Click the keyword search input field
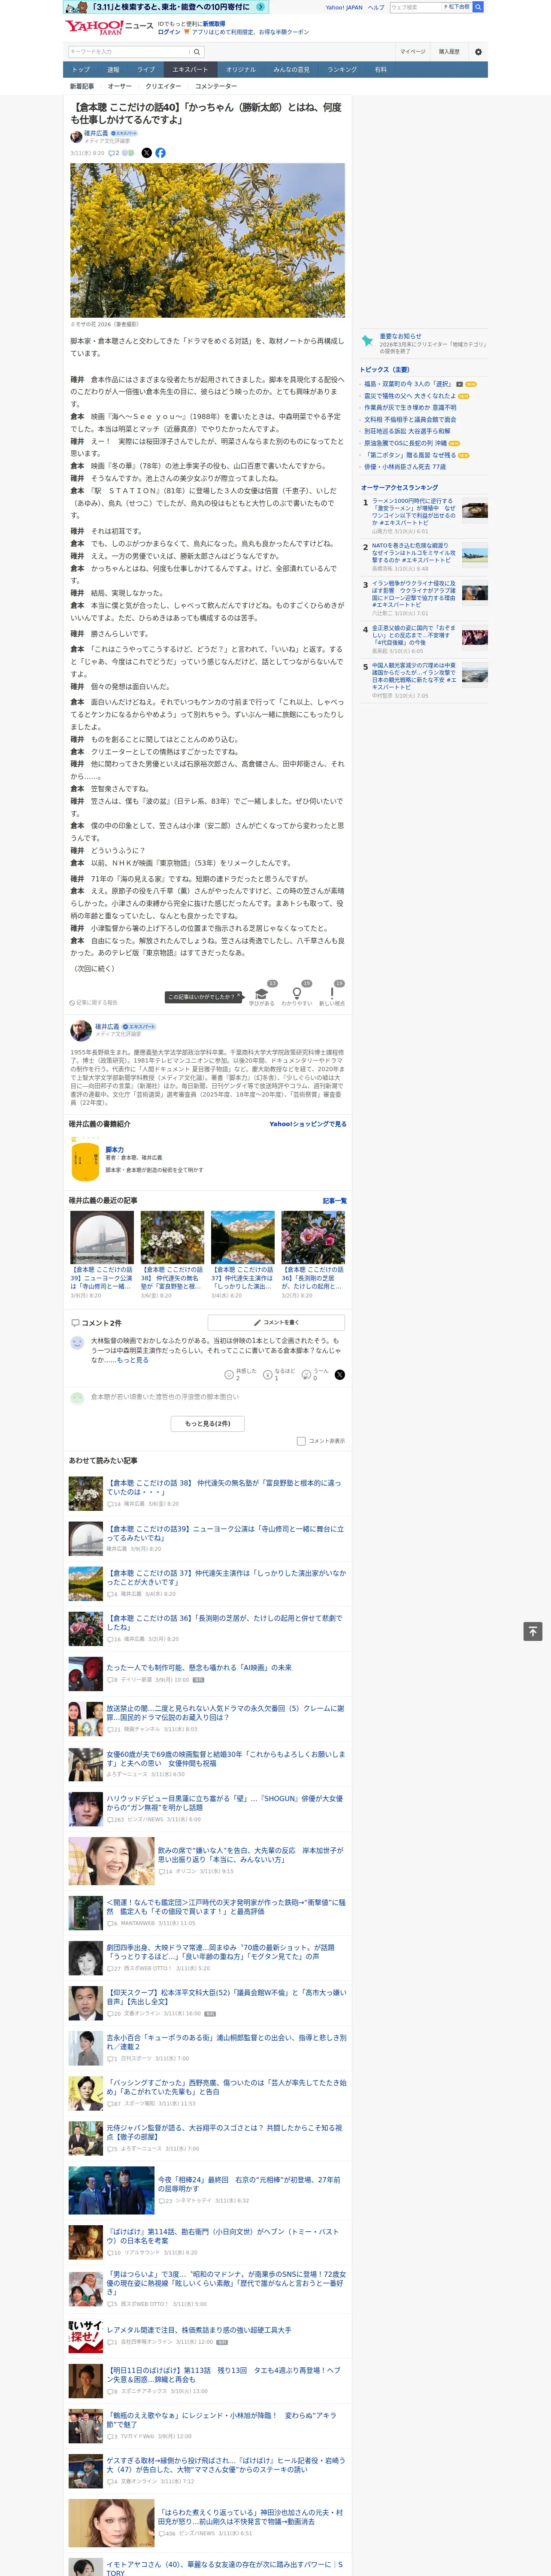The height and width of the screenshot is (2576, 551). [129, 52]
